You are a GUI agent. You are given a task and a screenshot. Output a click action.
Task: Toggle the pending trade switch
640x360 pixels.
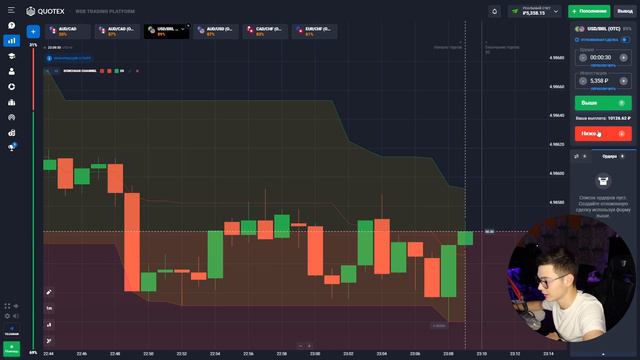625,40
